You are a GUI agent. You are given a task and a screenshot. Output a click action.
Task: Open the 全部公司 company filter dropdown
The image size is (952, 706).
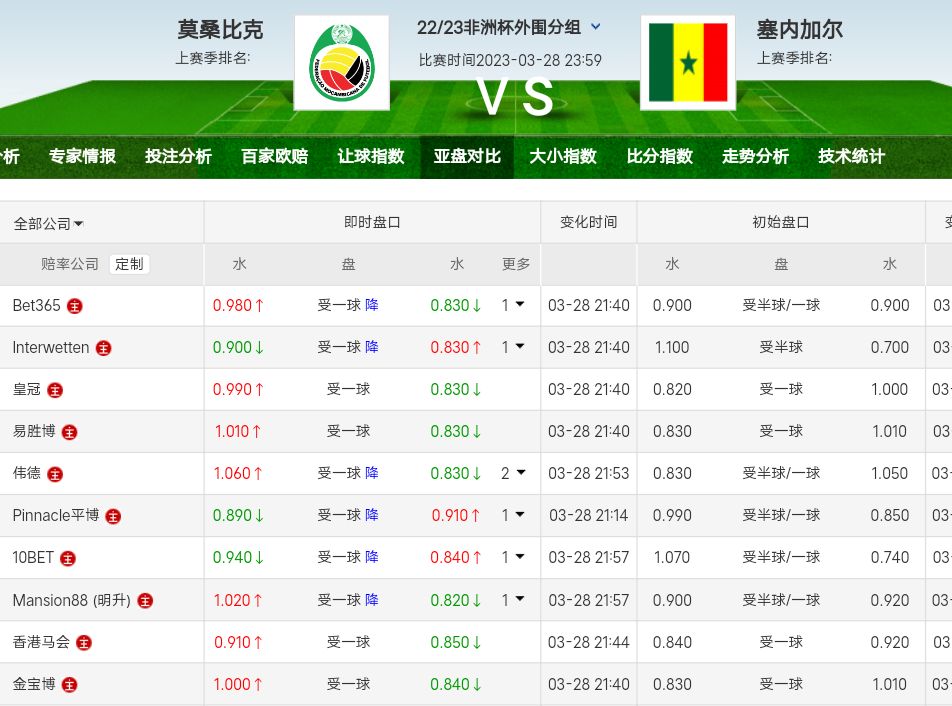(49, 224)
